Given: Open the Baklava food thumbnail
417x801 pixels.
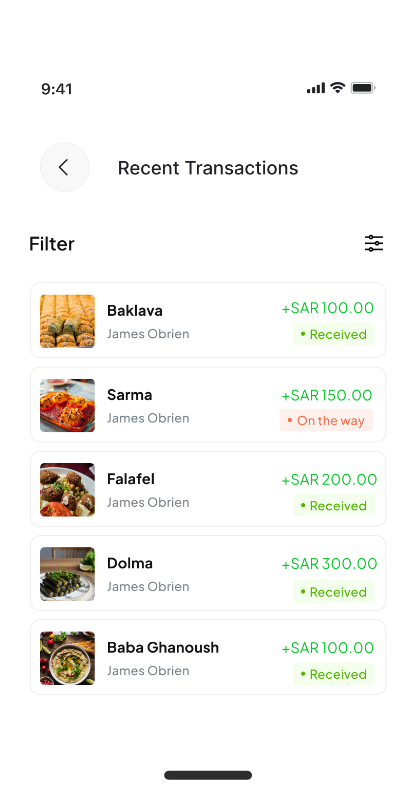Looking at the screenshot, I should click(67, 321).
